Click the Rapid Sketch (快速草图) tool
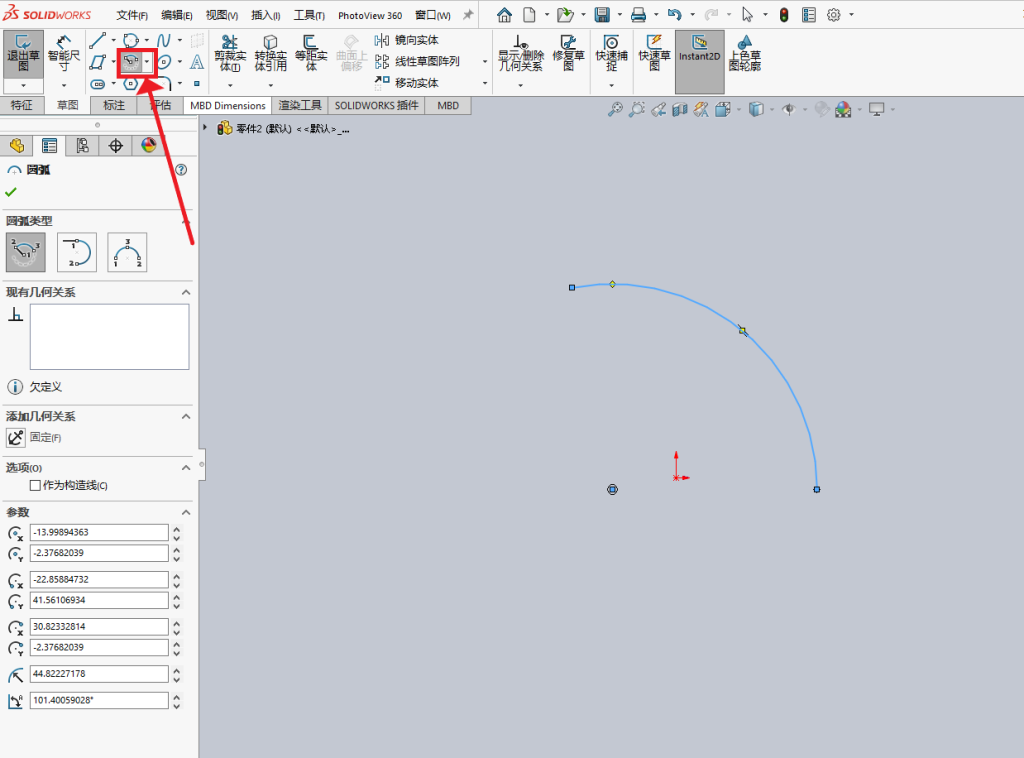The width and height of the screenshot is (1024, 758). pos(654,54)
